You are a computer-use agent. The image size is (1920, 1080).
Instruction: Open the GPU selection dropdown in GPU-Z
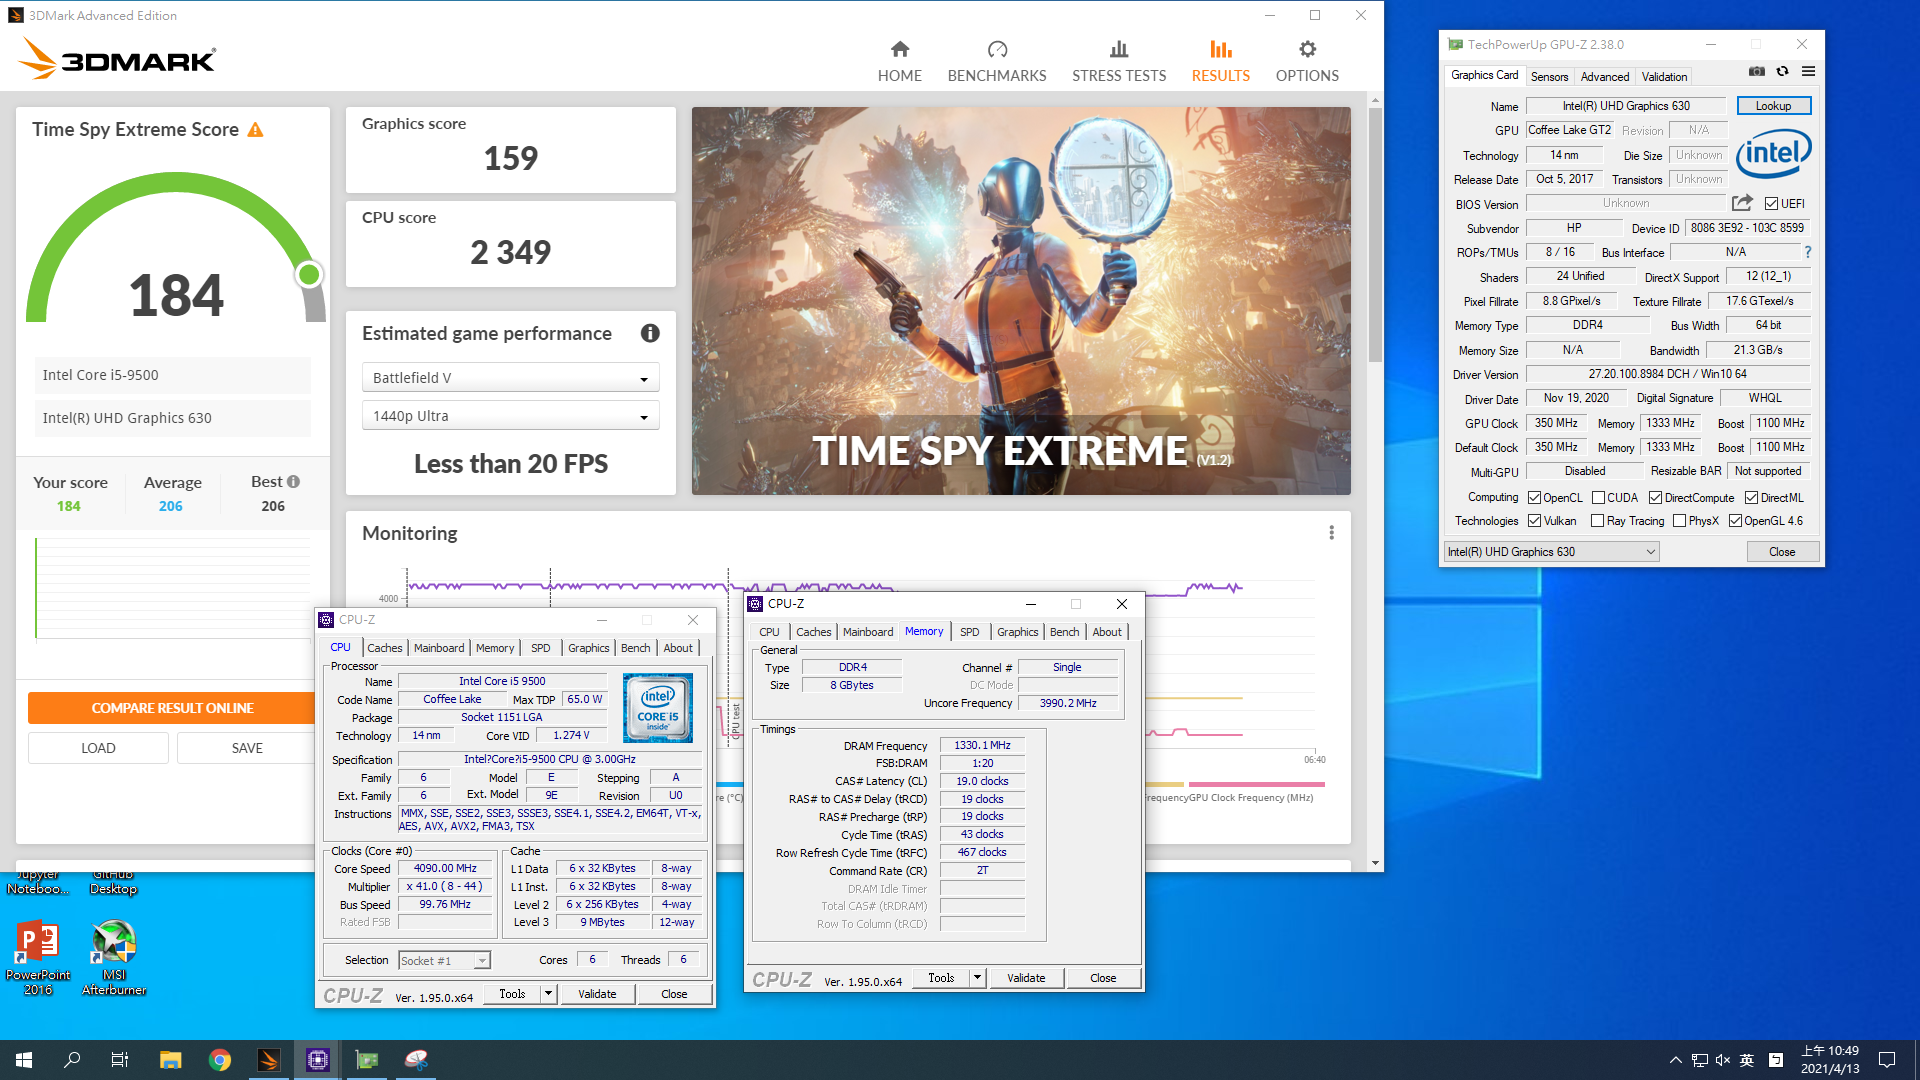1552,552
